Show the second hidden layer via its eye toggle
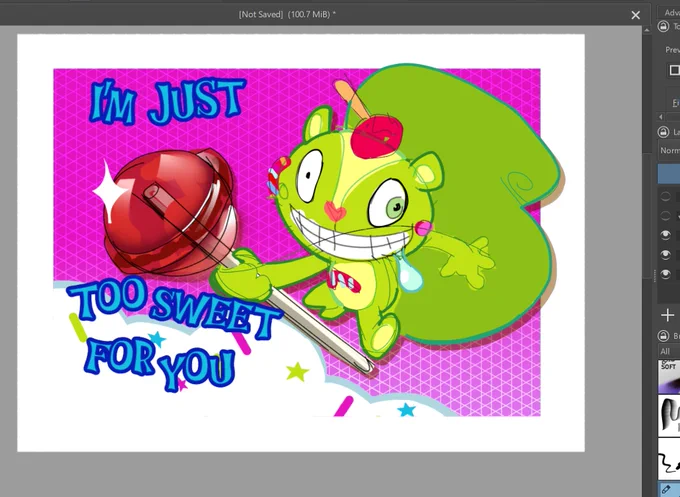Screen dimensions: 680x497 [x=665, y=216]
